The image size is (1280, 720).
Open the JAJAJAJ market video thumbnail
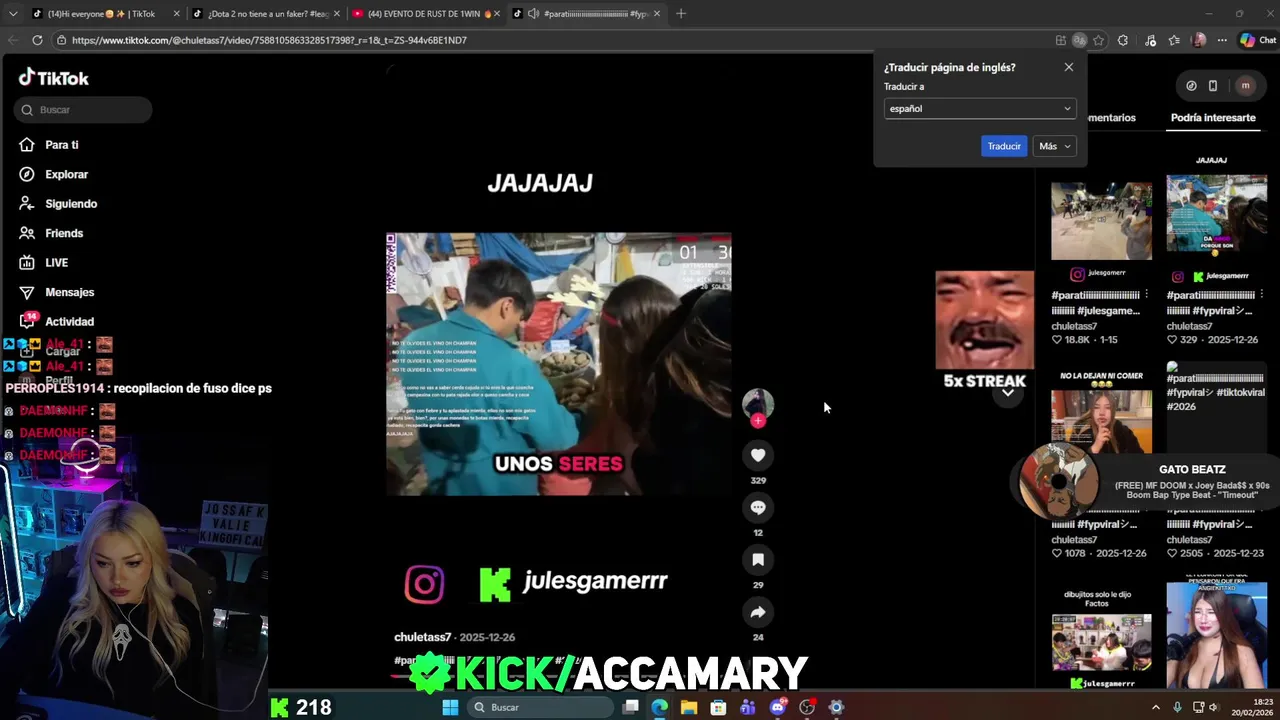coord(1216,214)
